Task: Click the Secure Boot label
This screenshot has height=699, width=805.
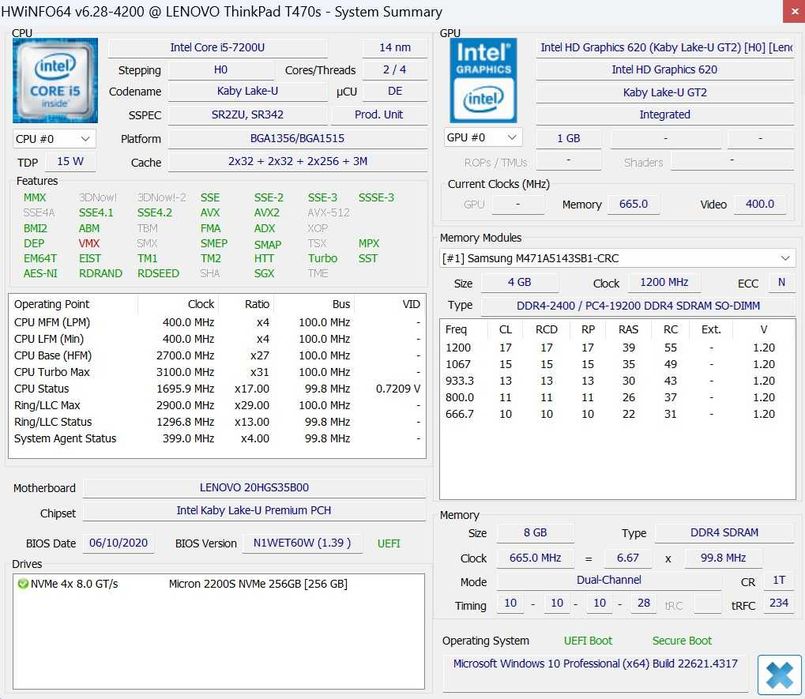Action: pyautogui.click(x=682, y=641)
